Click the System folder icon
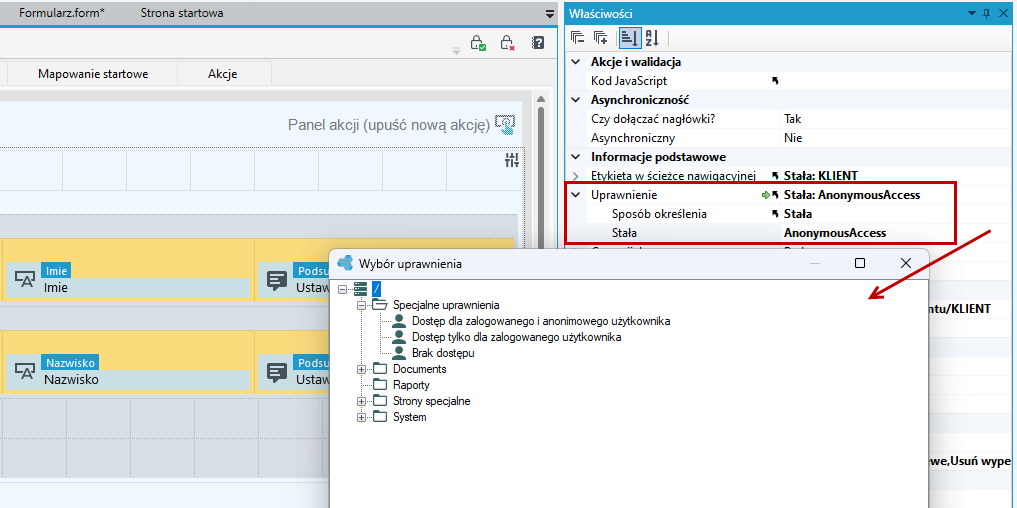The image size is (1017, 508). (x=380, y=417)
